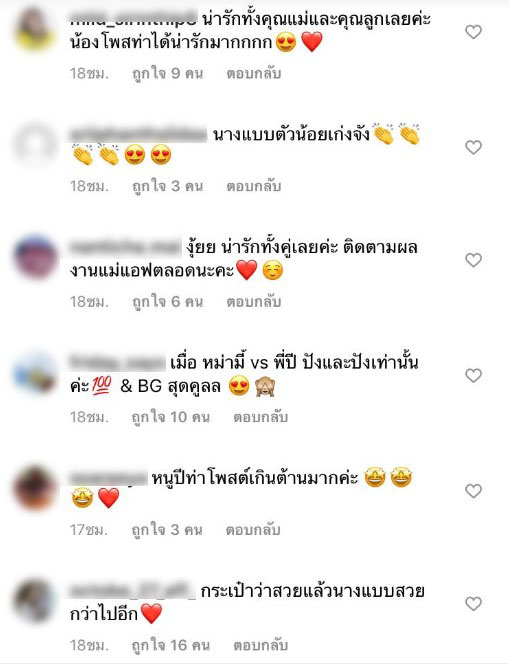Open the avatar next to the หนูปี comment
Viewport: 509px width, 664px height.
pyautogui.click(x=35, y=488)
